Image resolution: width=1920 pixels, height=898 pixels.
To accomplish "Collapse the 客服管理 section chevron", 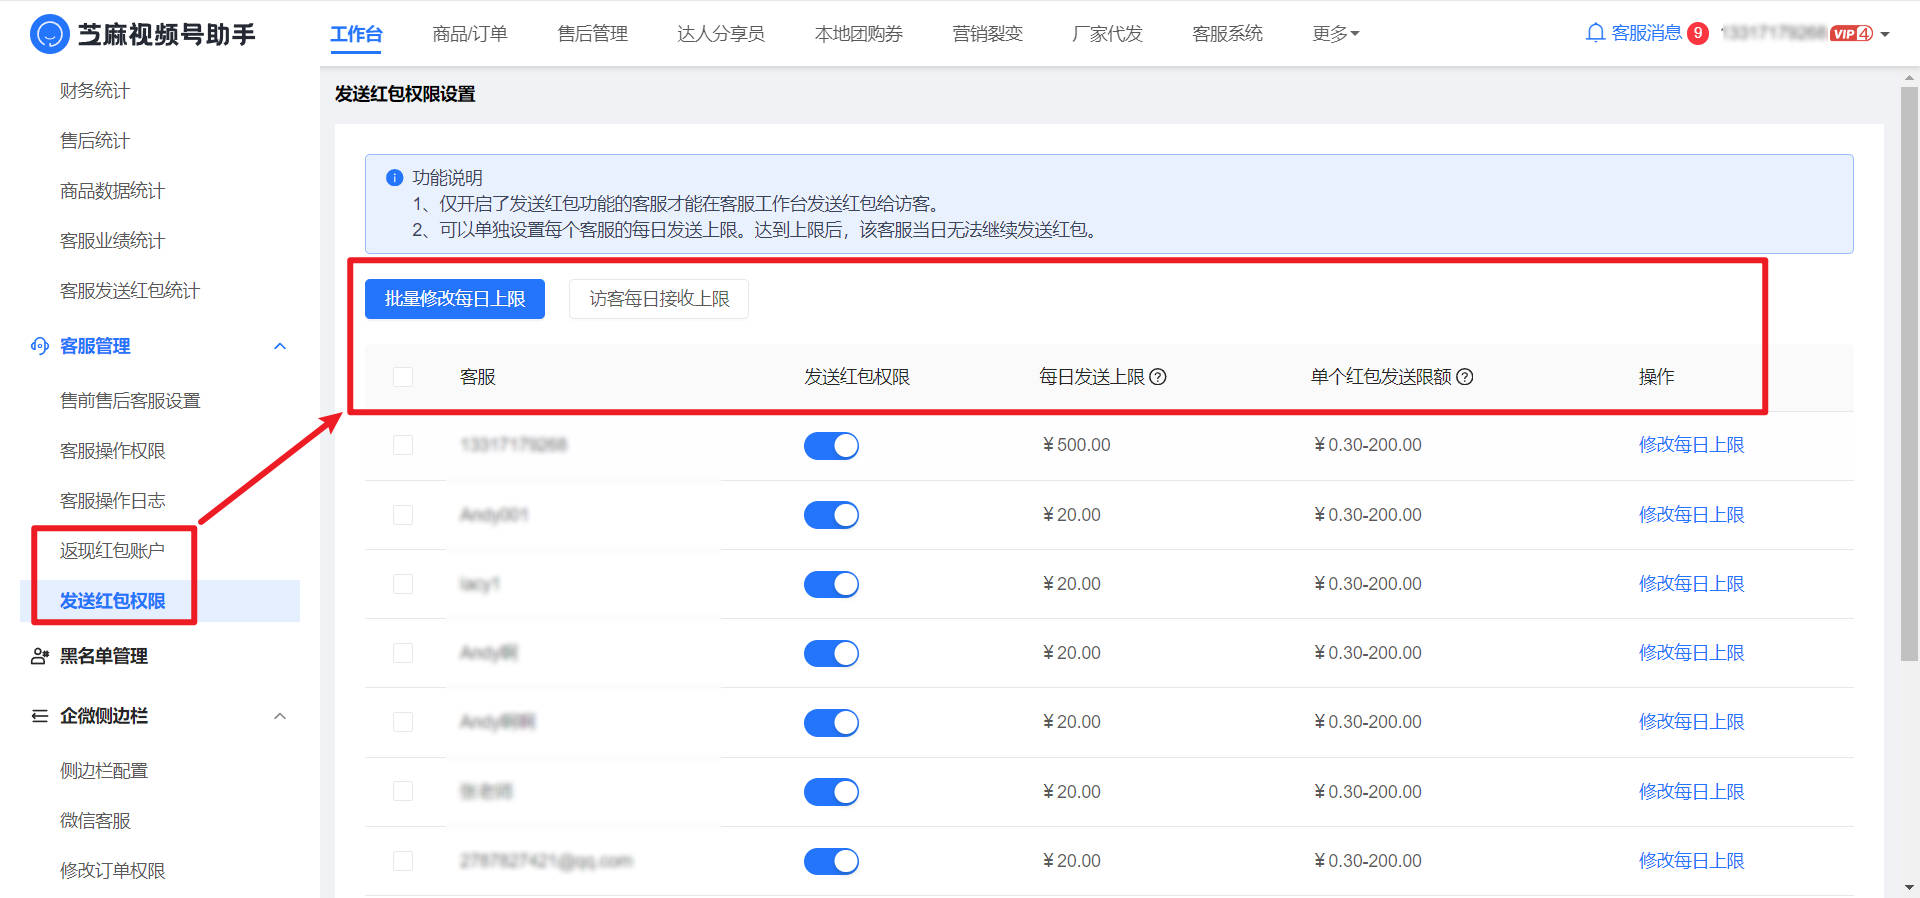I will click(x=280, y=346).
